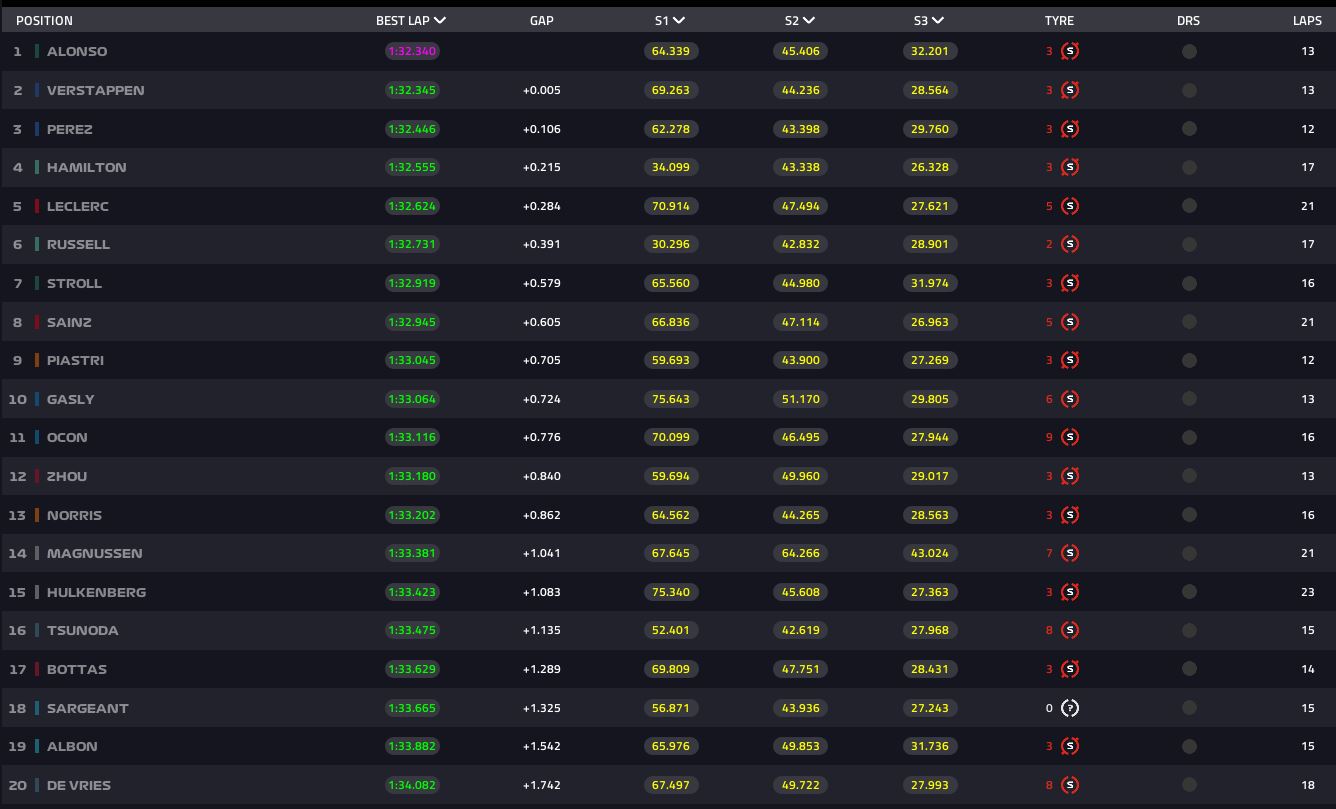Click the Position column header
Viewport: 1336px width, 809px height.
click(44, 20)
